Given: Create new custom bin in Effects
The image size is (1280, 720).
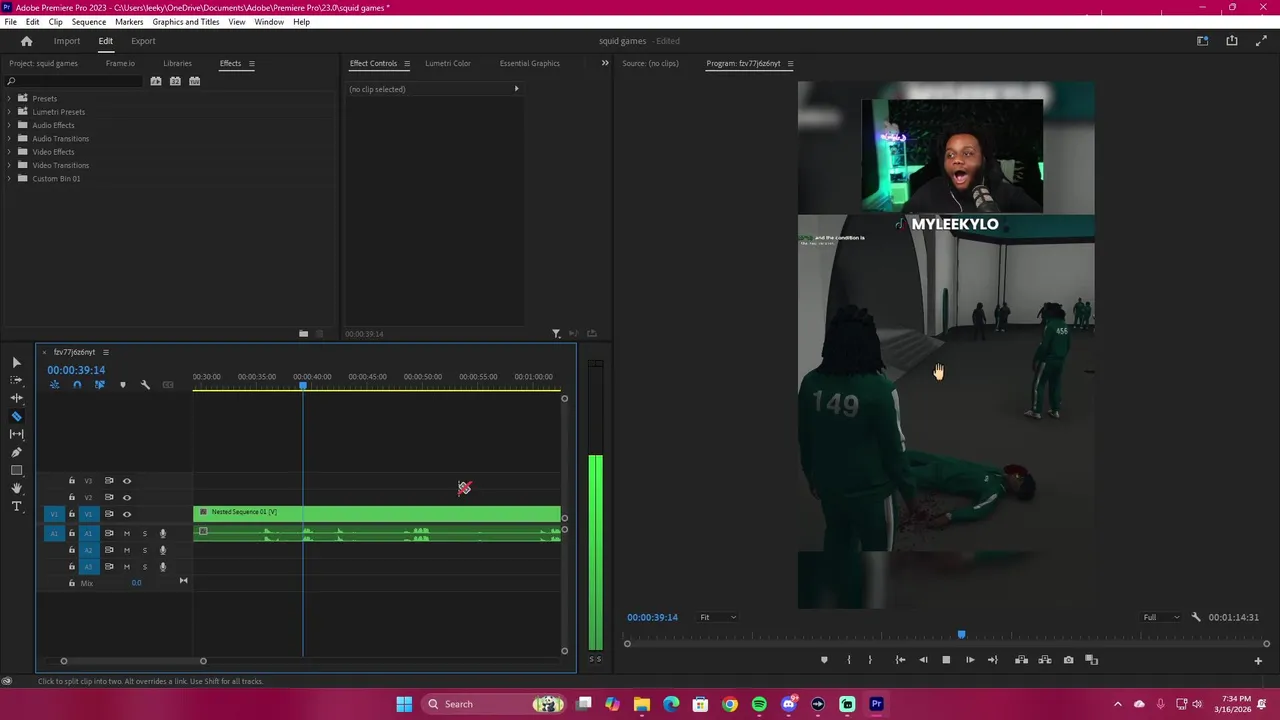Looking at the screenshot, I should (x=303, y=334).
